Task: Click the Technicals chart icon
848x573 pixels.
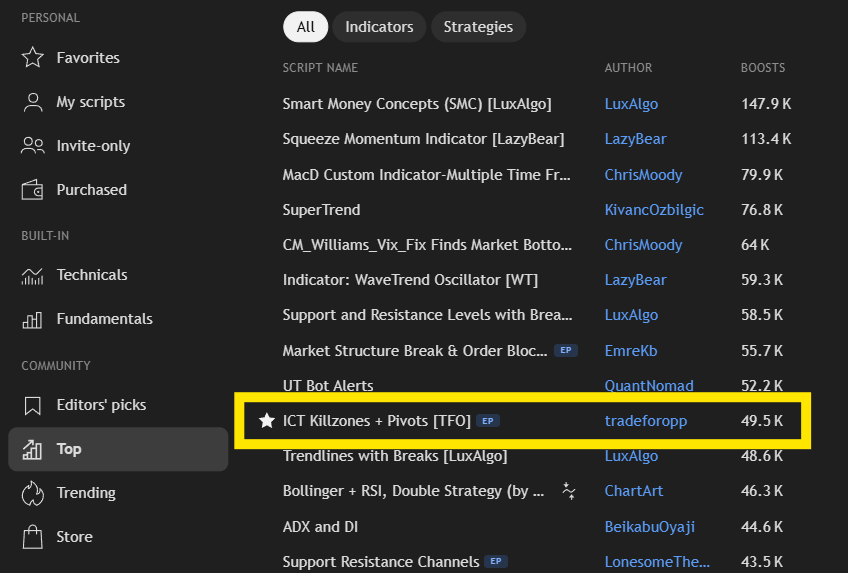Action: click(32, 275)
